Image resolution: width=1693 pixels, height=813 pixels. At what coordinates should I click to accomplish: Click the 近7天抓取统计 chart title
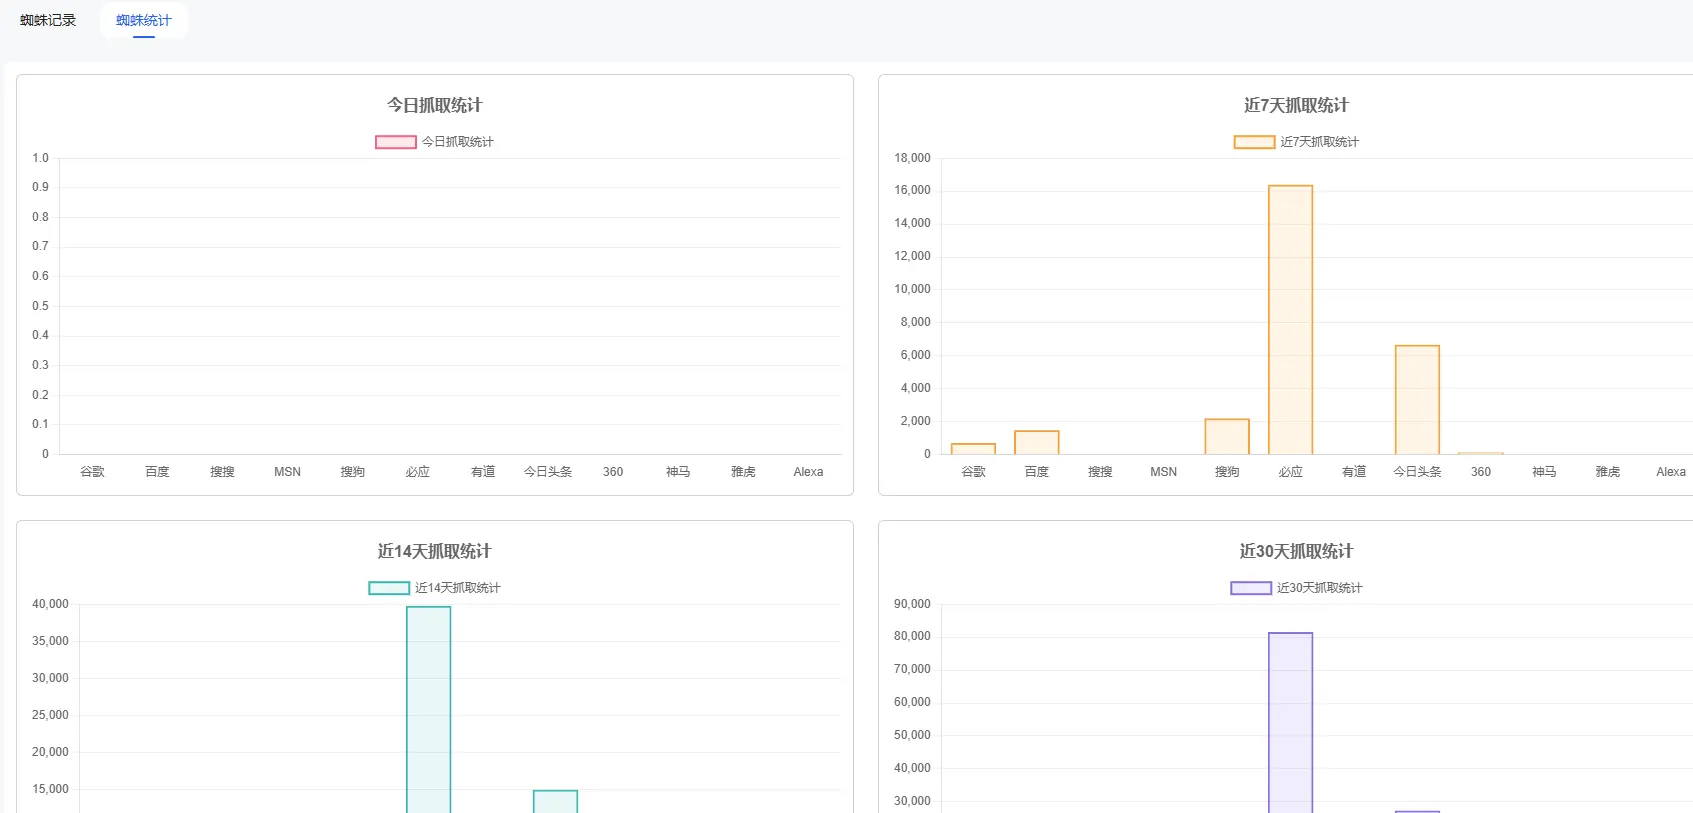[x=1297, y=105]
